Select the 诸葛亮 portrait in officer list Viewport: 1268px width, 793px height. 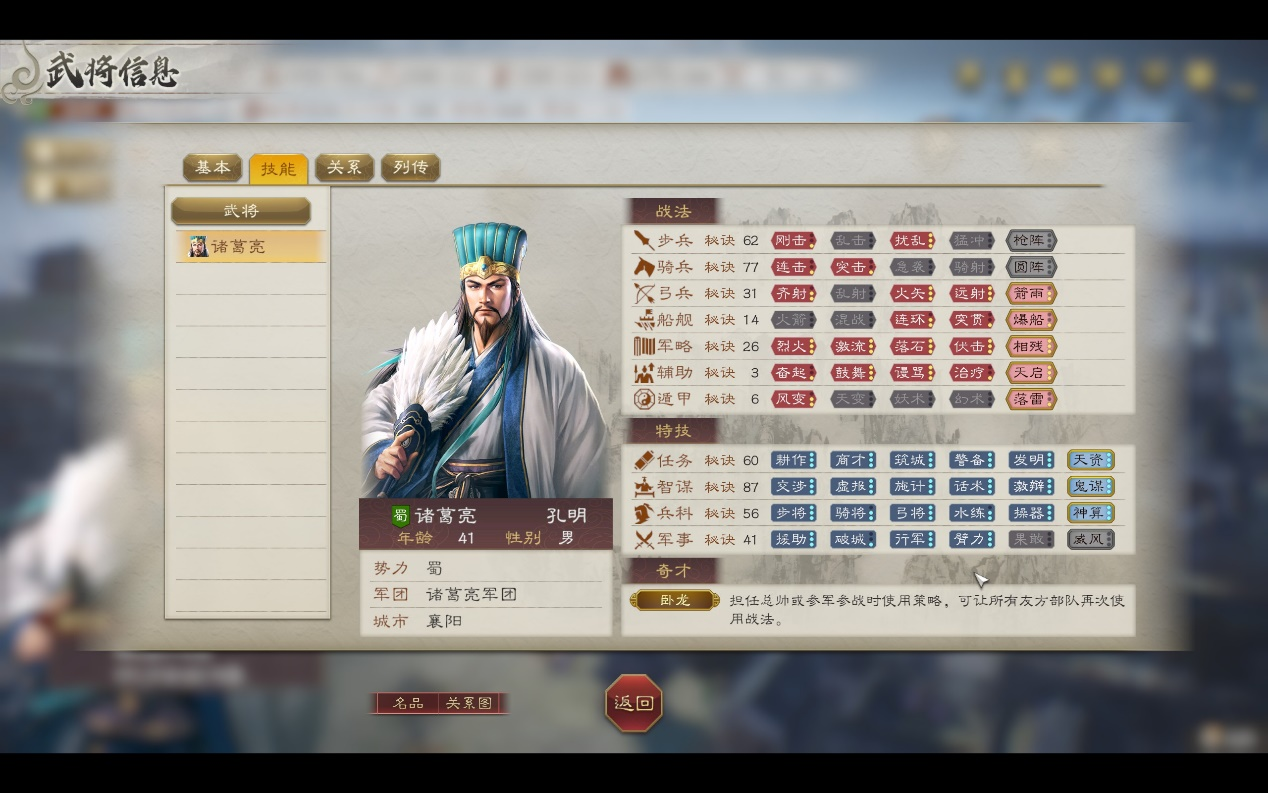point(197,246)
